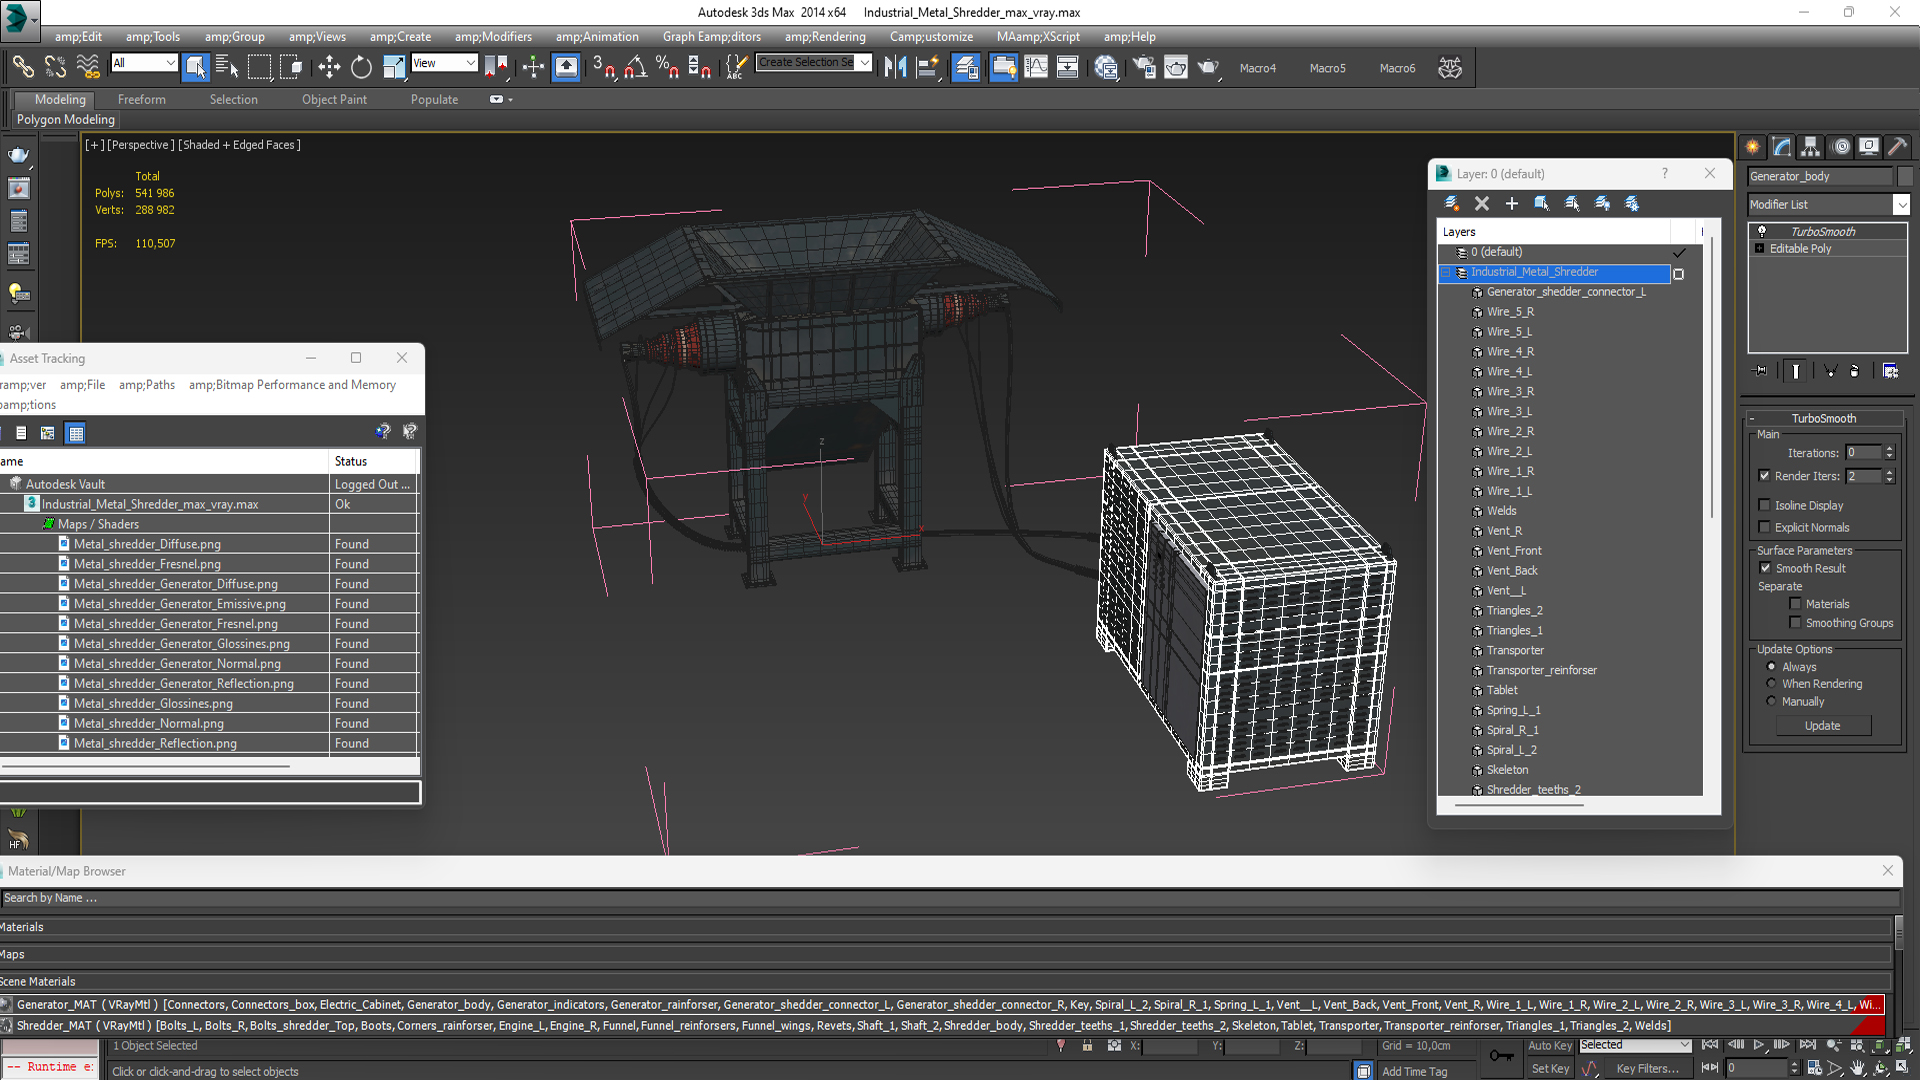Click the Unlink Selection tool

tap(55, 67)
